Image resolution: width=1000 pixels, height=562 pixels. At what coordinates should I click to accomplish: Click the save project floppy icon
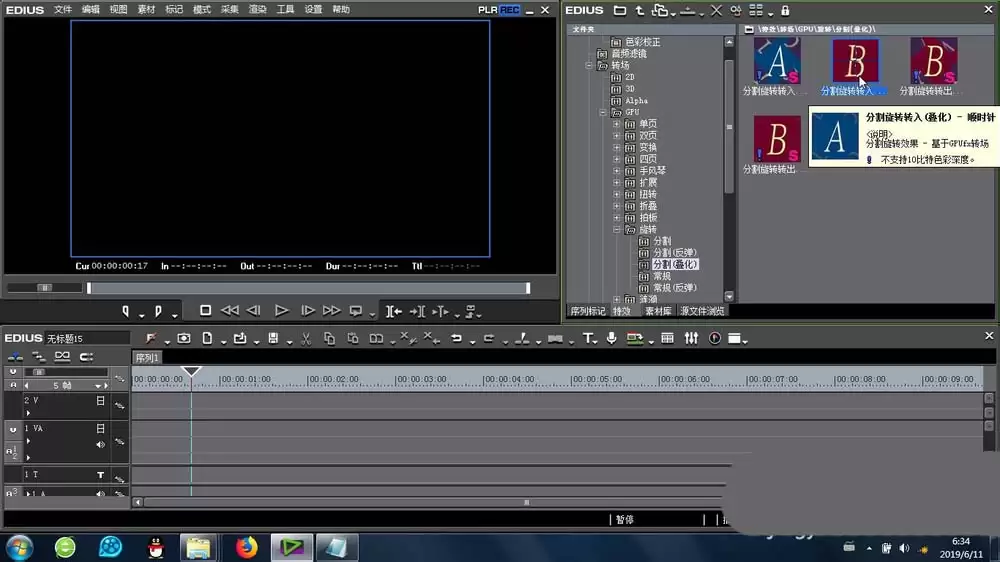pyautogui.click(x=273, y=338)
